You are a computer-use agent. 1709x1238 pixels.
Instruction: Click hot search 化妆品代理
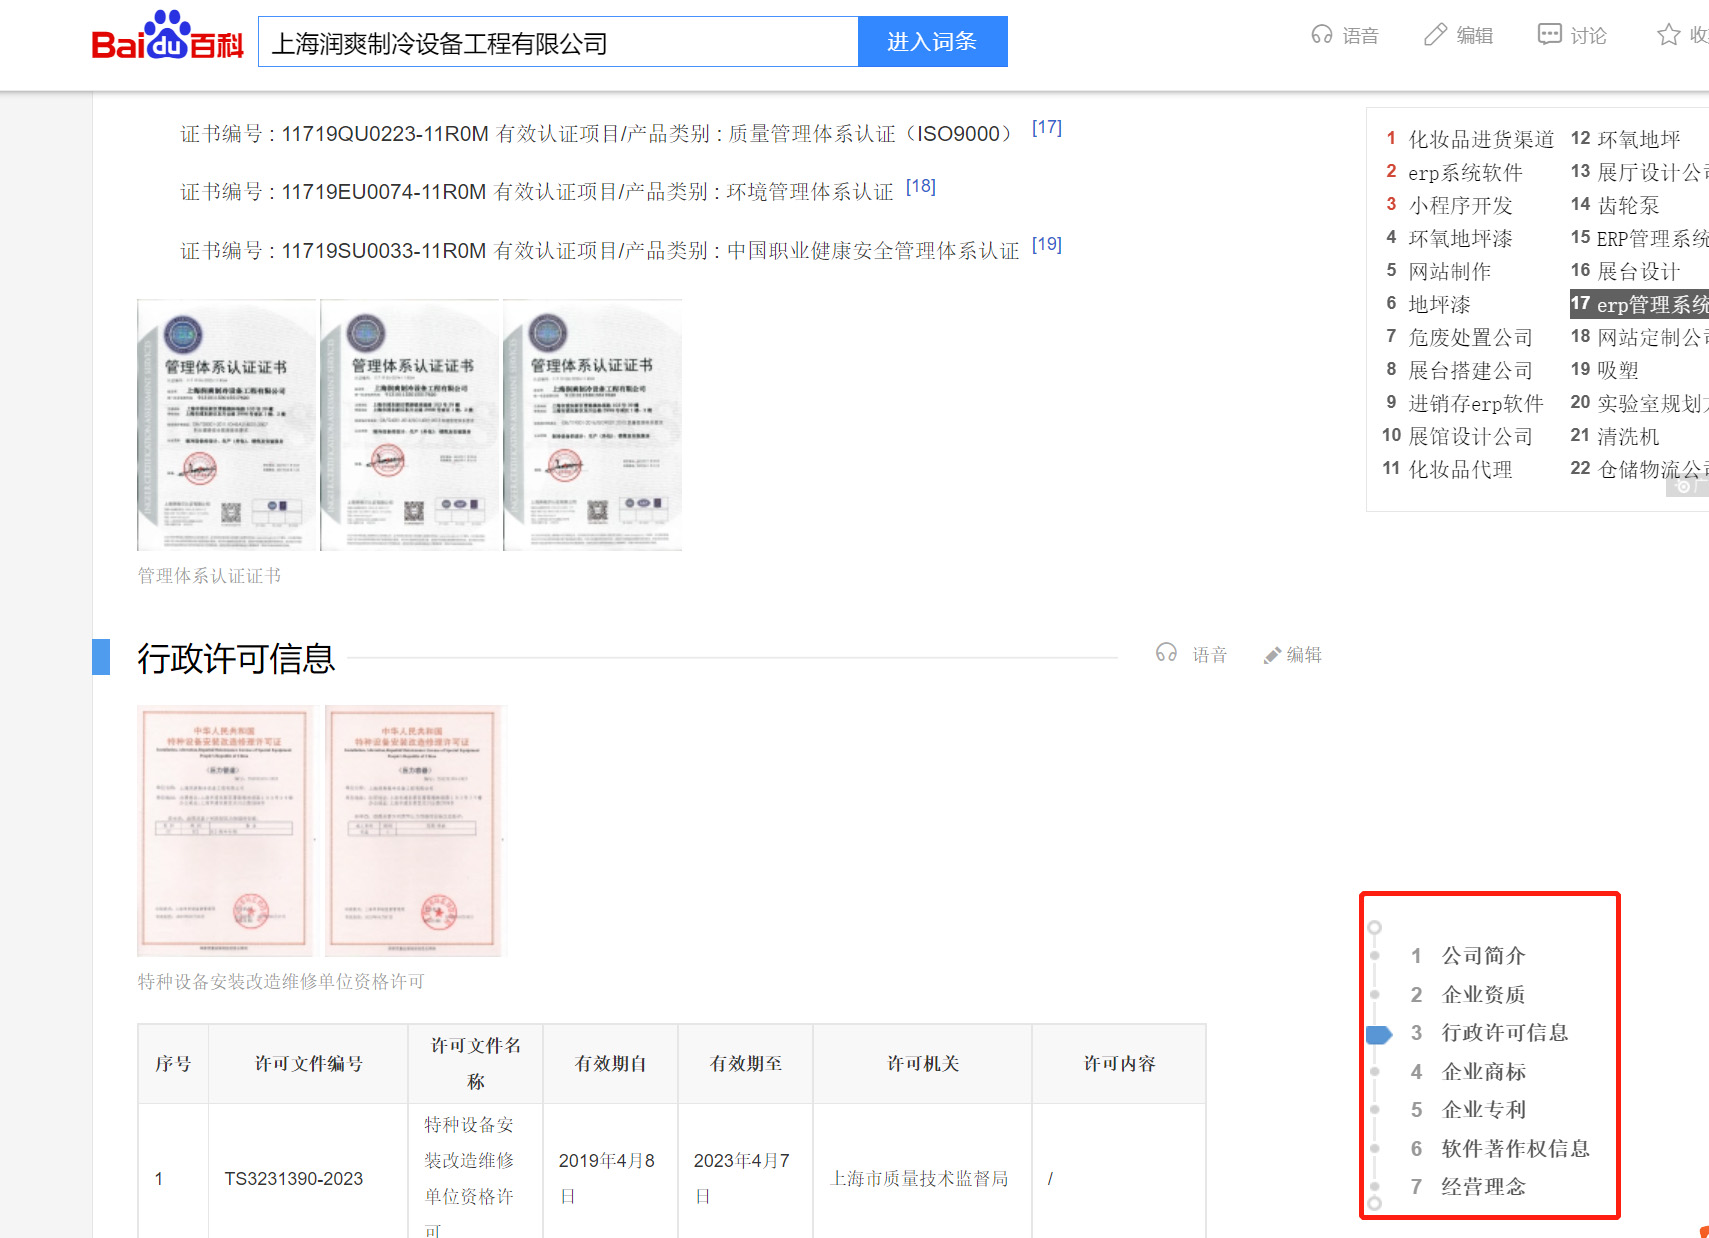coord(1460,469)
